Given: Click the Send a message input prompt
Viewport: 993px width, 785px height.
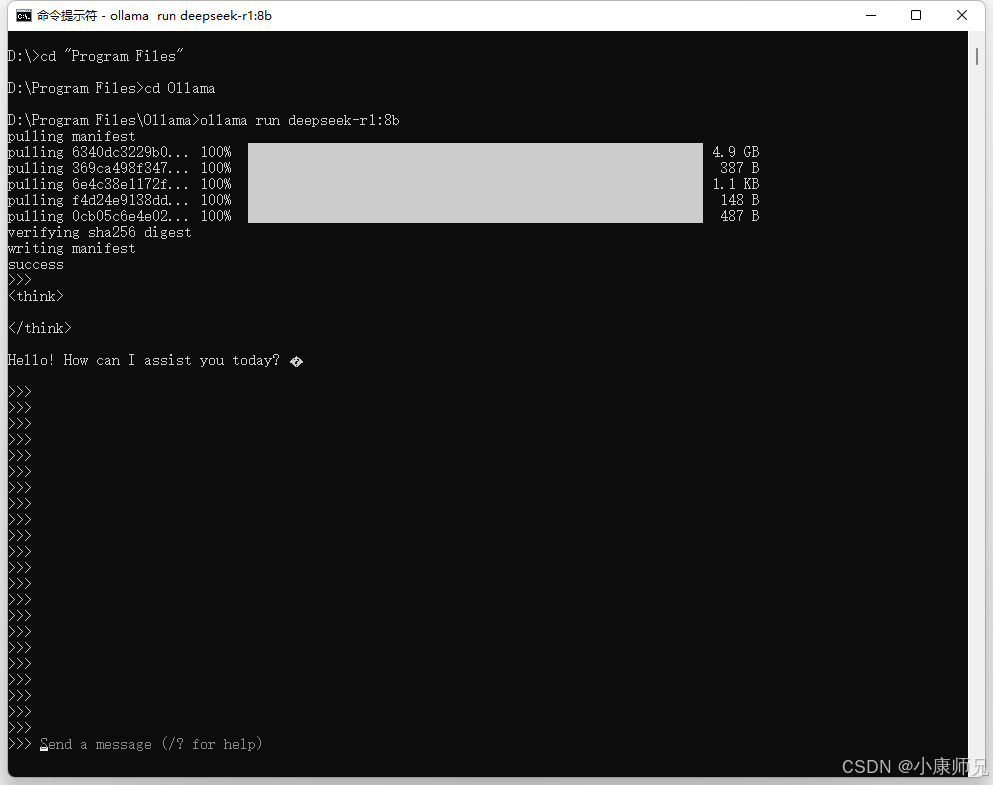Looking at the screenshot, I should tap(150, 744).
